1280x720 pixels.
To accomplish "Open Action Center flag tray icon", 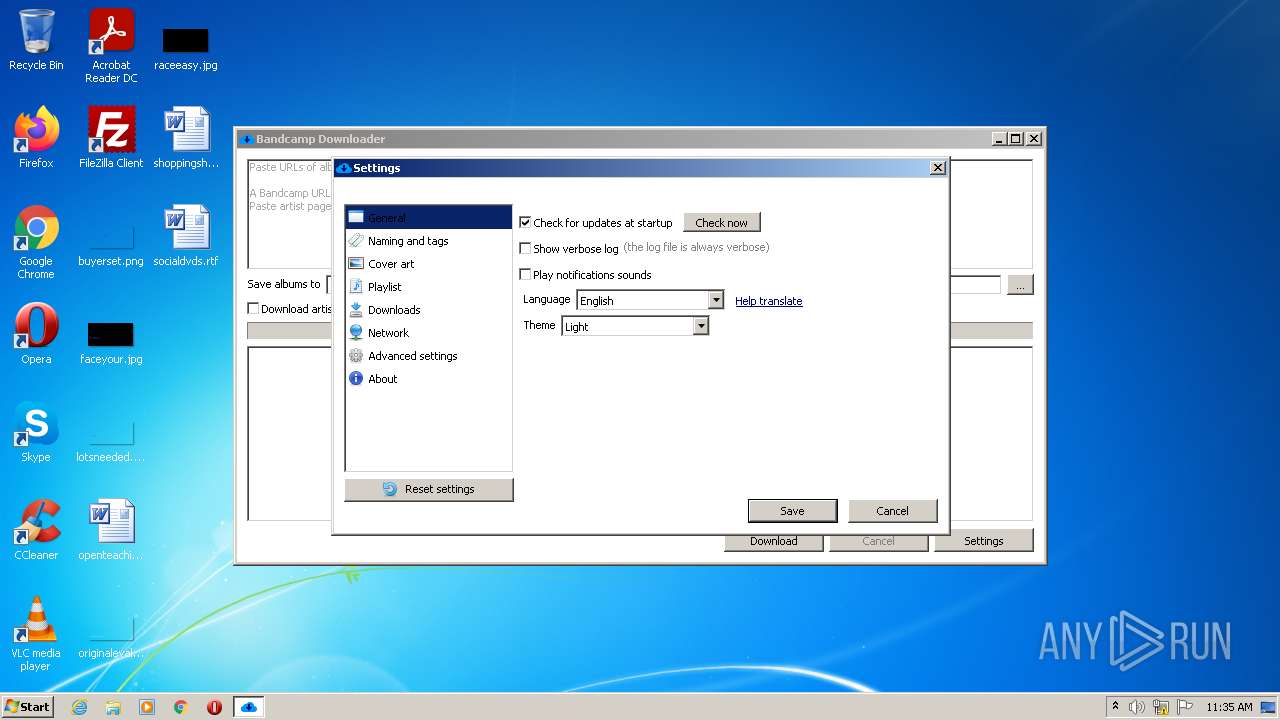I will coord(1185,707).
